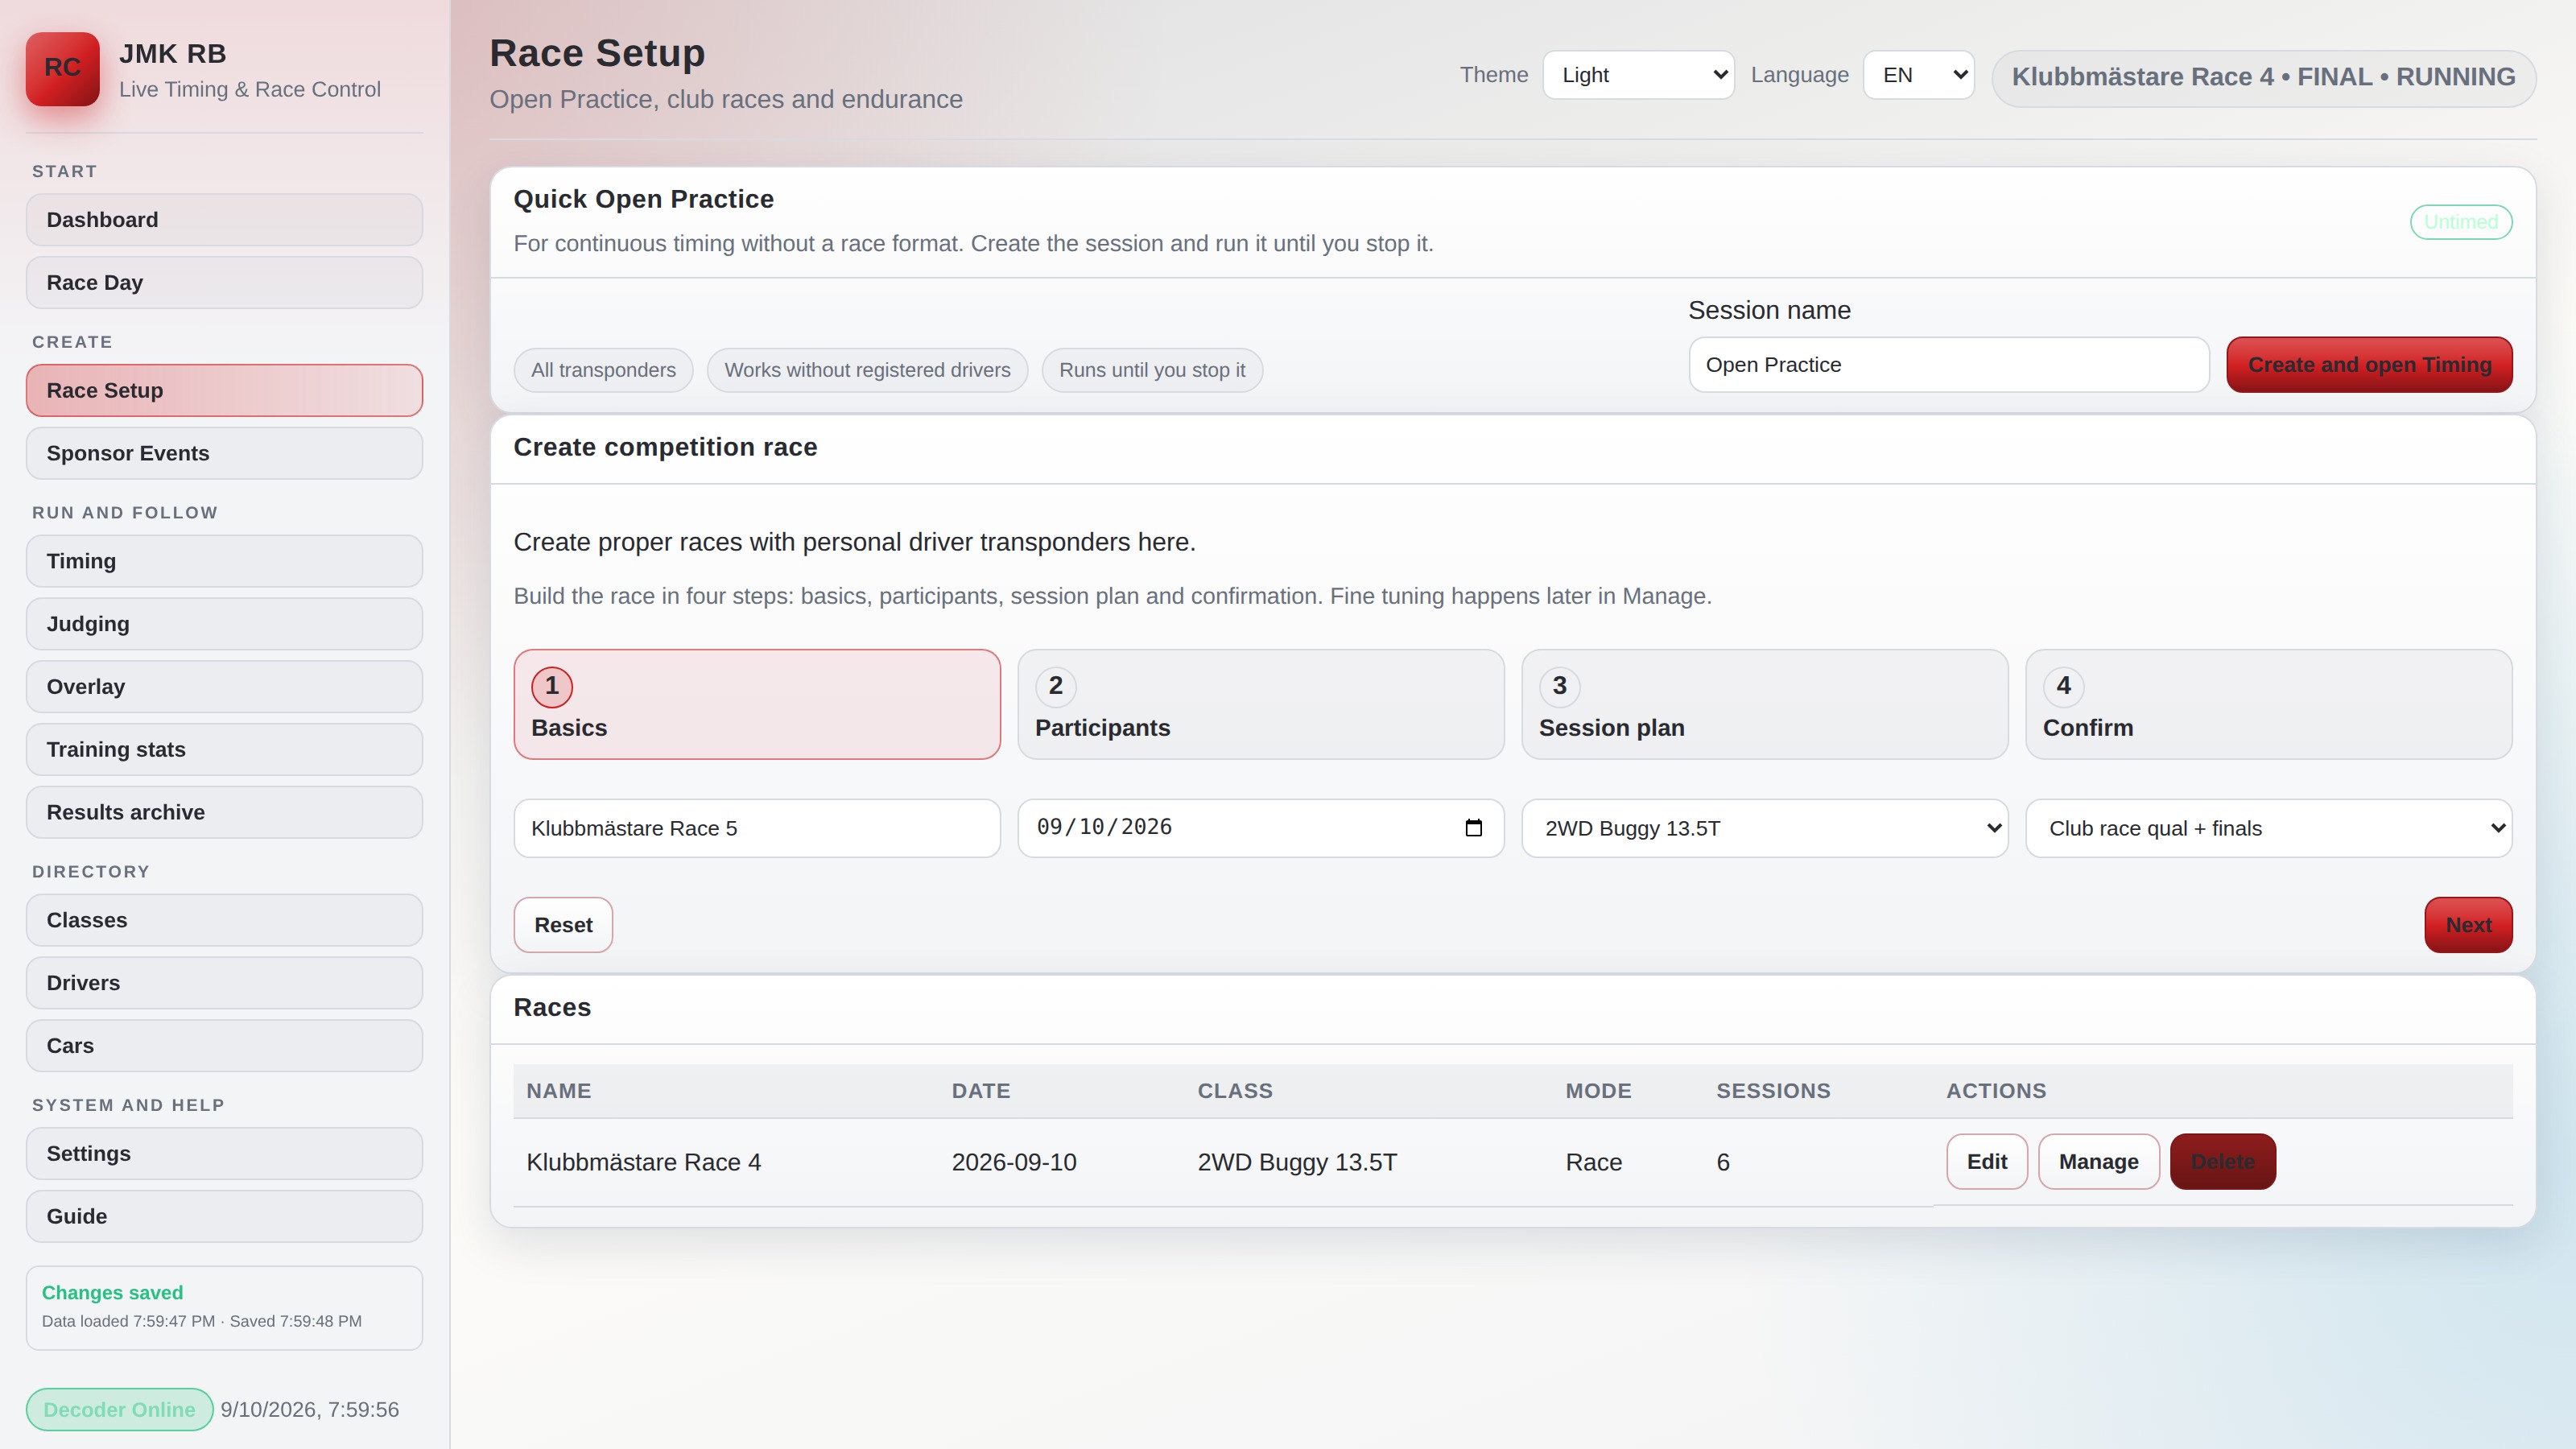Expand the 2WD Buggy 13.5T class dropdown

[x=1765, y=828]
